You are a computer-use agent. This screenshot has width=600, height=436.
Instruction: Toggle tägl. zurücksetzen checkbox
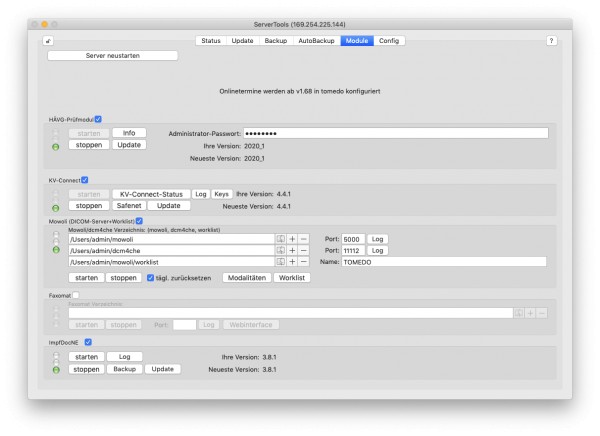(150, 278)
